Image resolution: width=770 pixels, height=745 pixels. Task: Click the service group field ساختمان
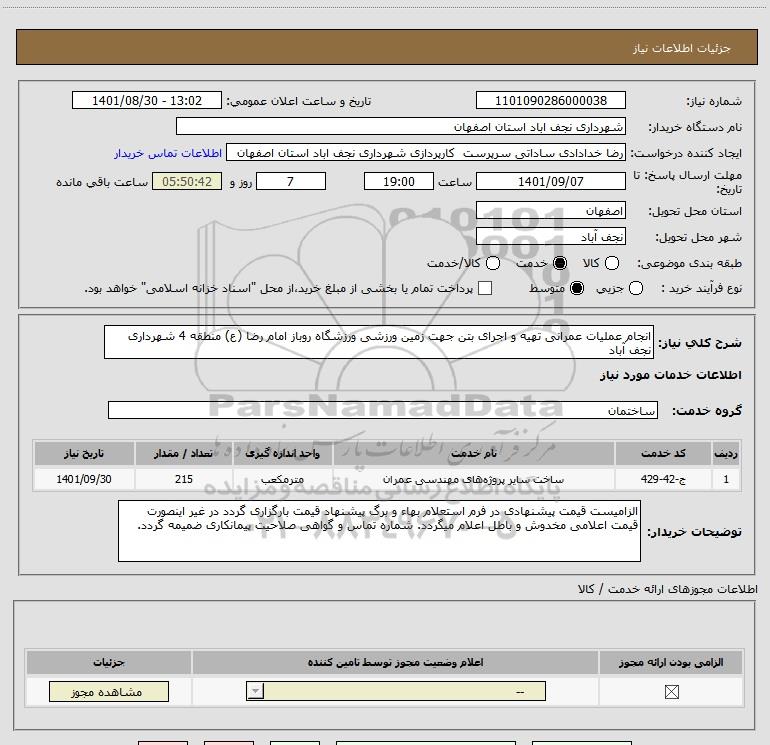383,410
